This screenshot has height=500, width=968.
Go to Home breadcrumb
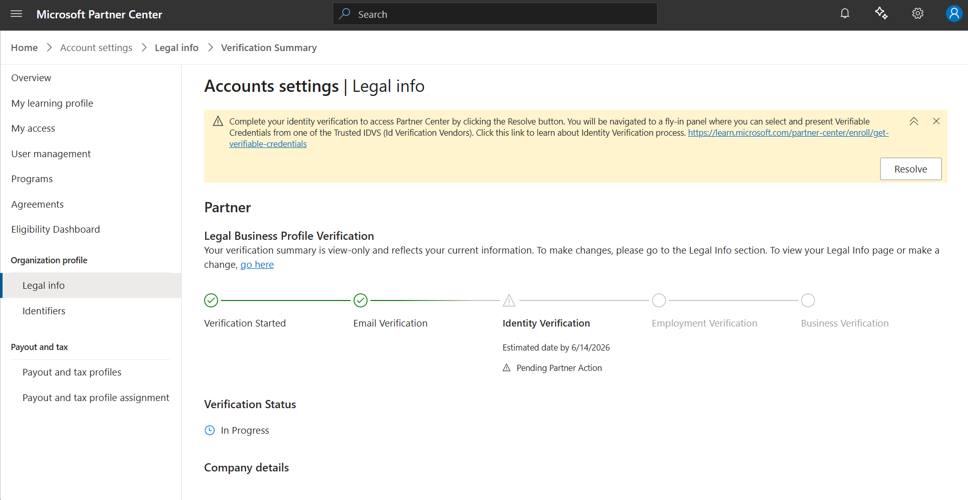pyautogui.click(x=24, y=48)
